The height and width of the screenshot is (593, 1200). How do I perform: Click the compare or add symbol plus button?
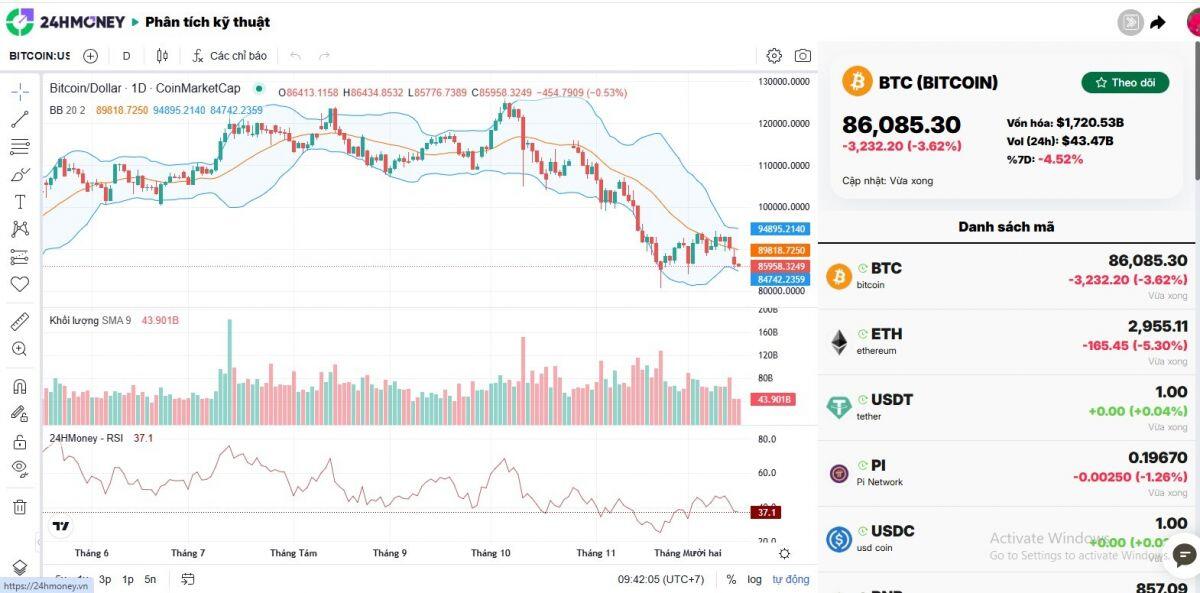[x=90, y=56]
